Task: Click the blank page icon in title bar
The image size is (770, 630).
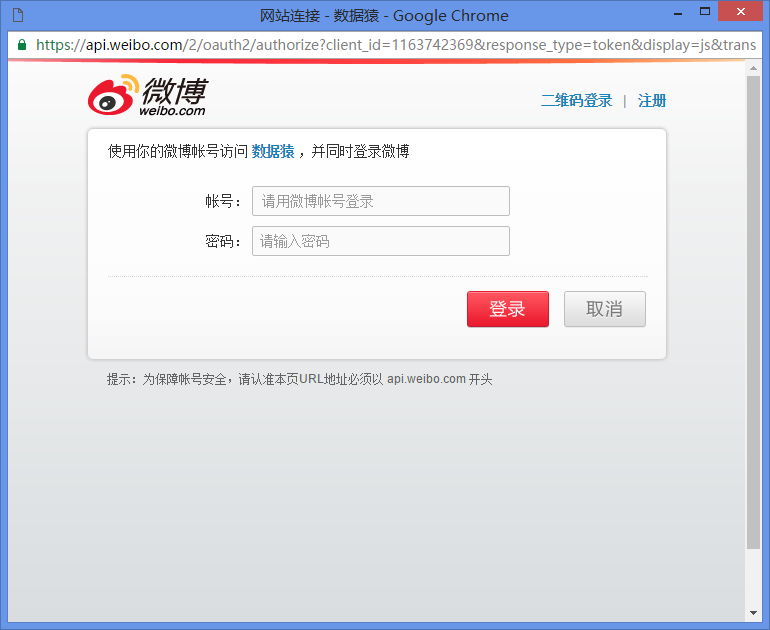Action: [x=18, y=15]
